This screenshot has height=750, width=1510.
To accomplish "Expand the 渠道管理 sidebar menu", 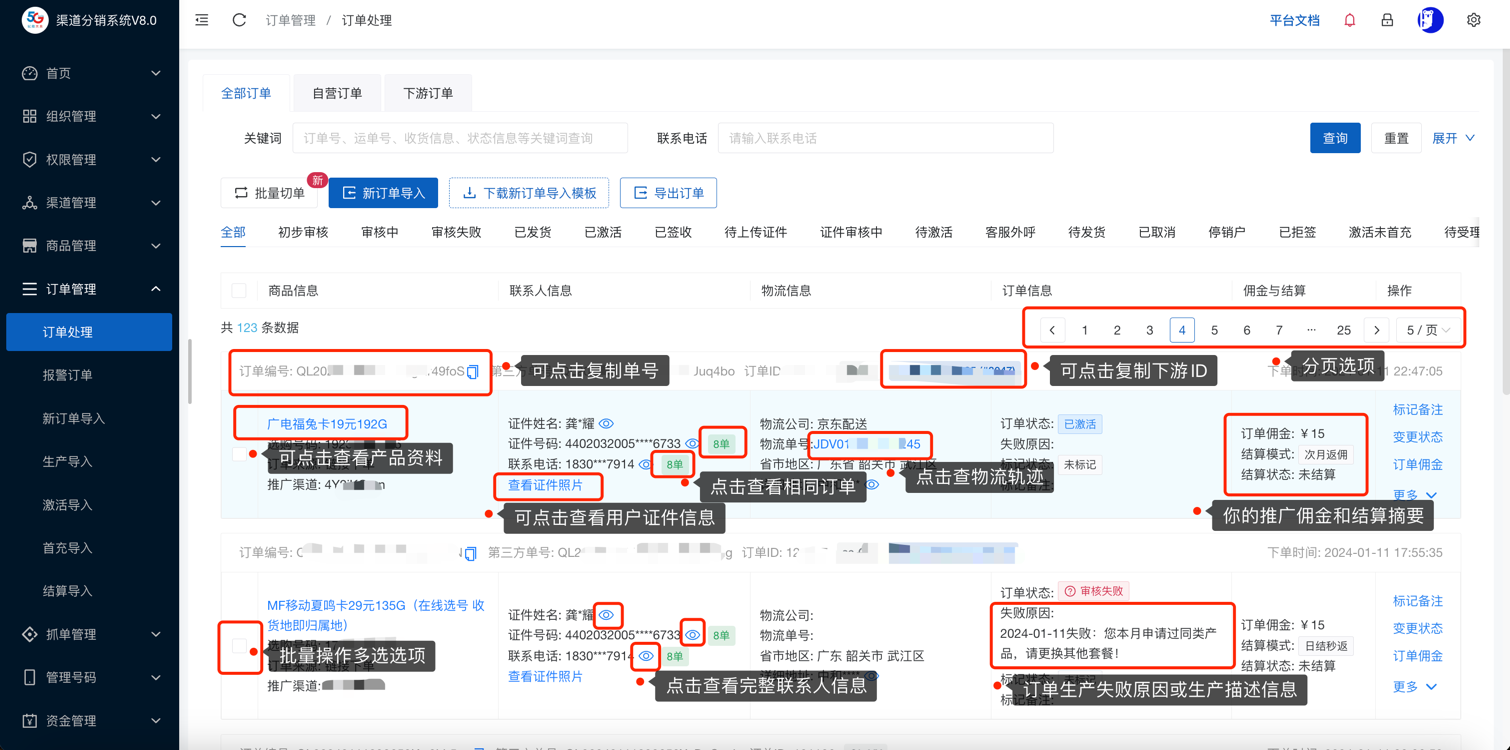I will [x=90, y=203].
